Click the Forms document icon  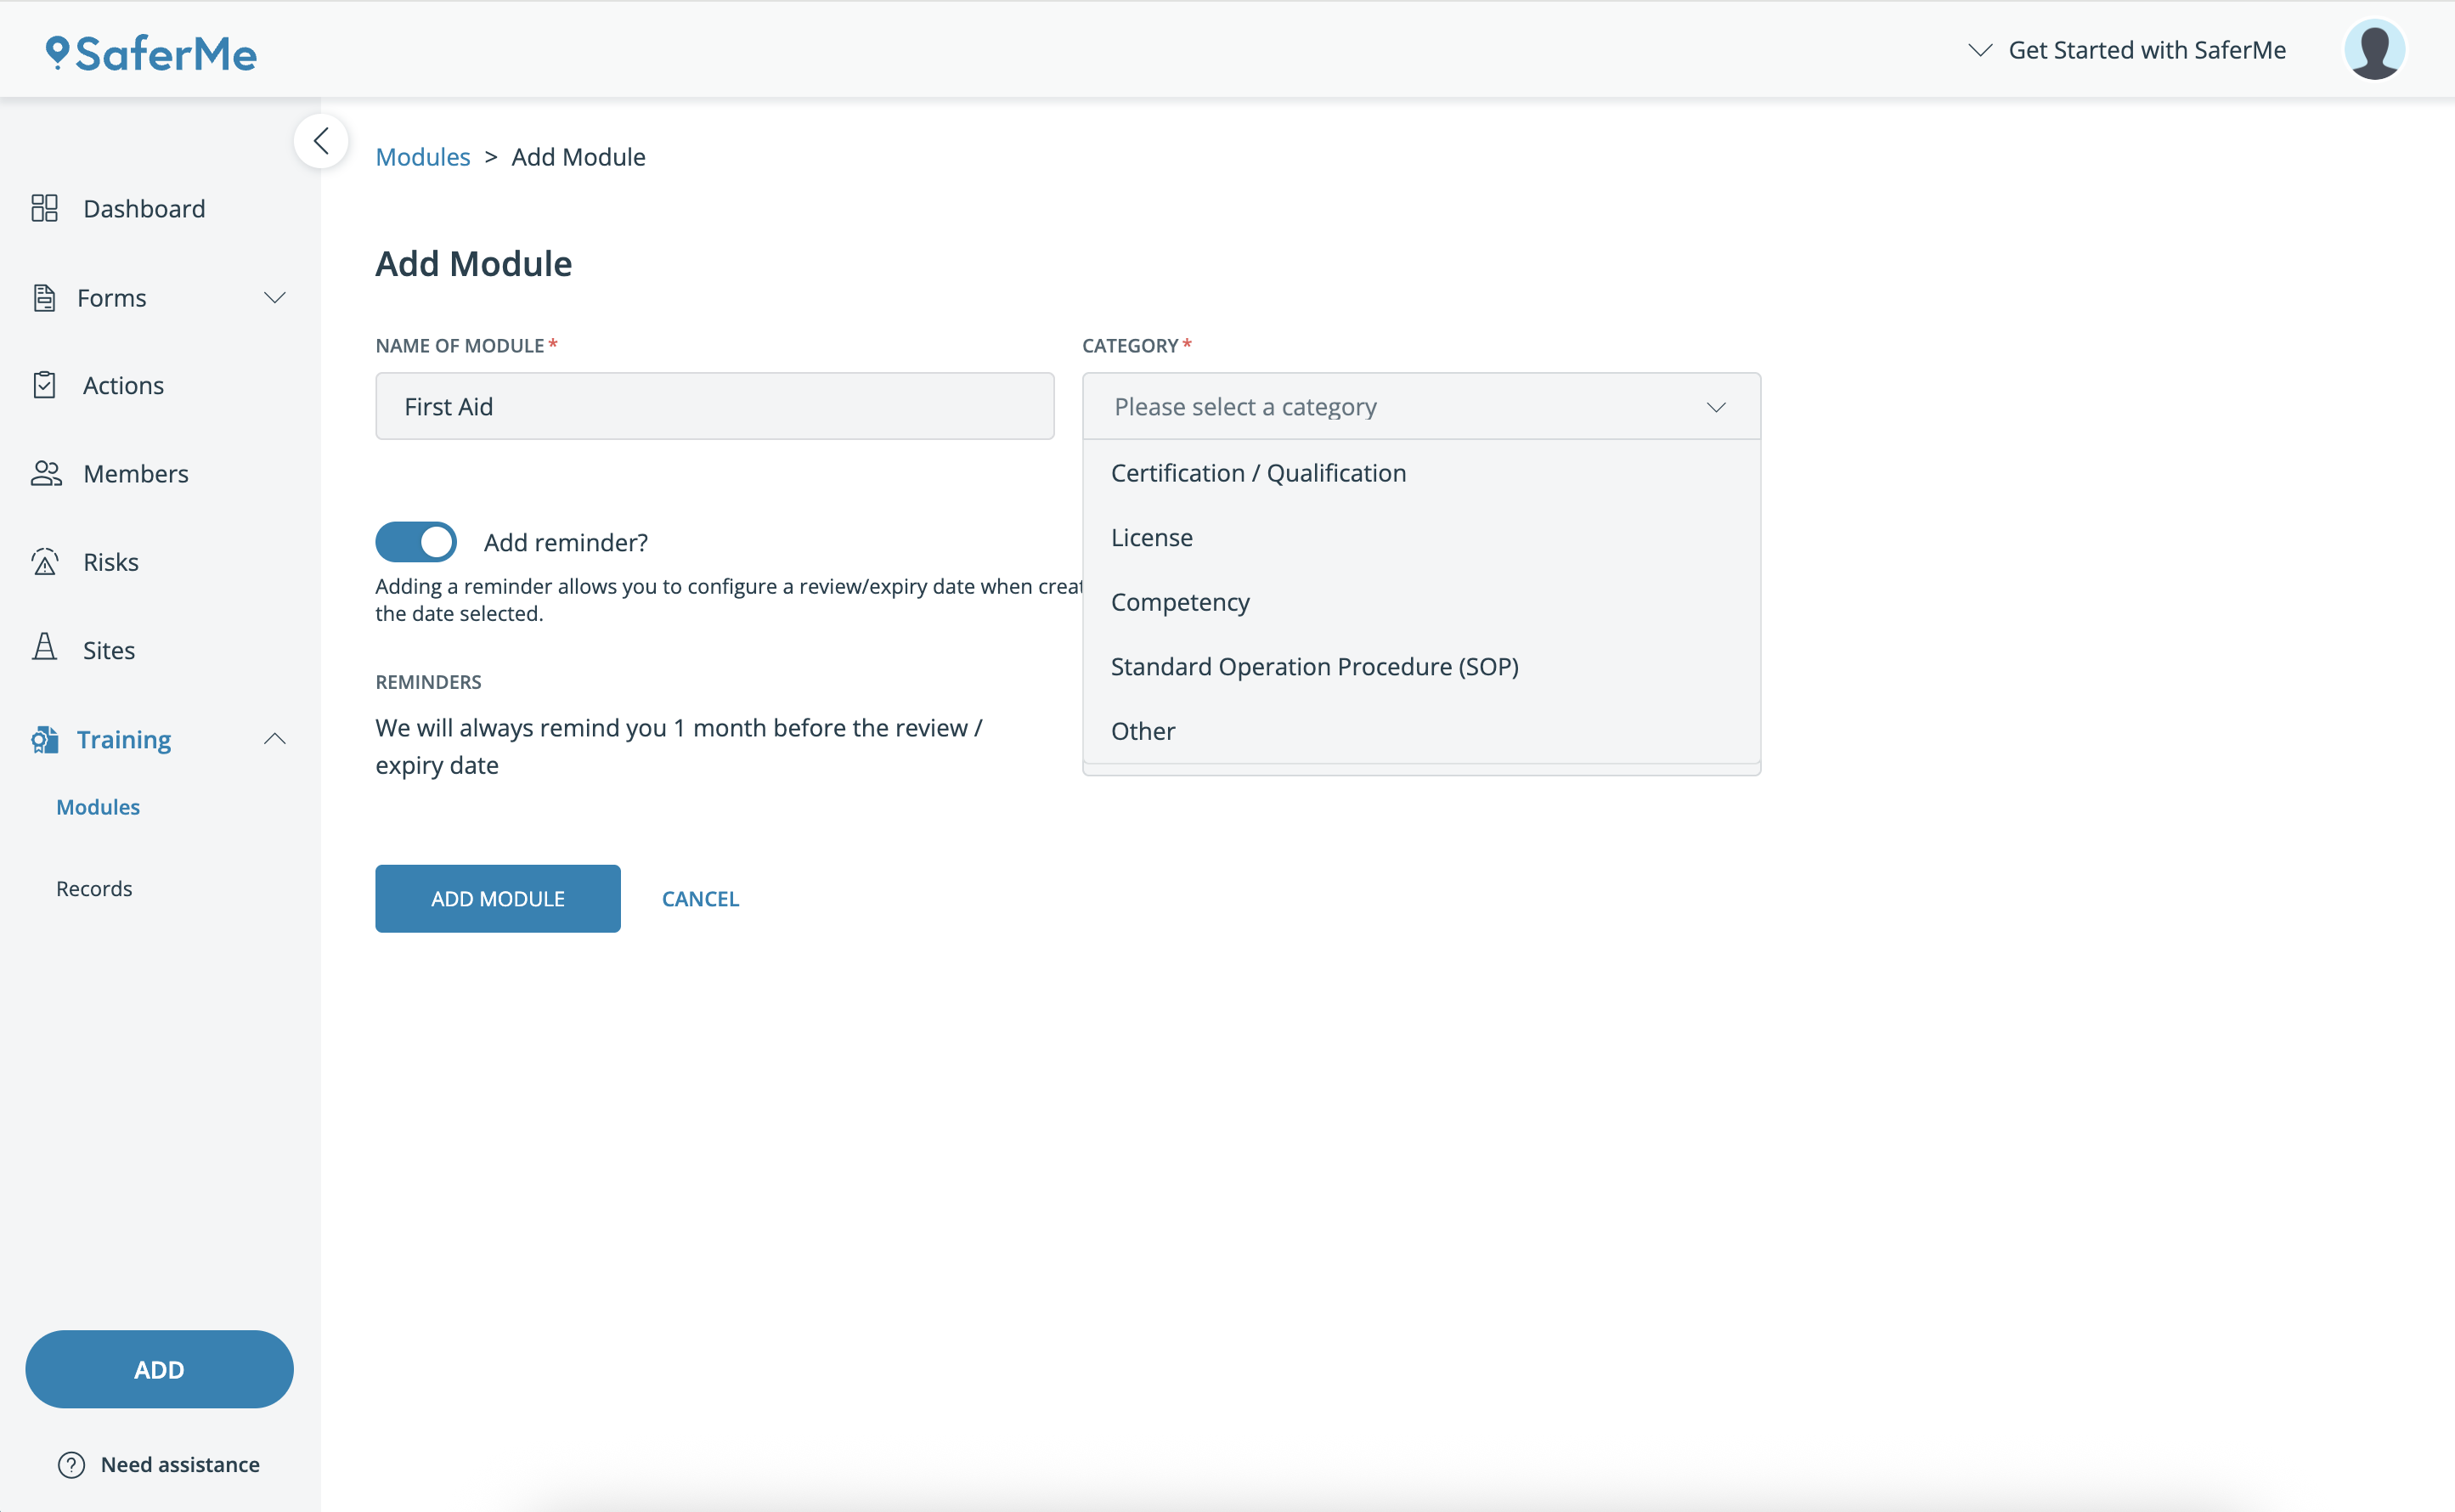point(44,298)
